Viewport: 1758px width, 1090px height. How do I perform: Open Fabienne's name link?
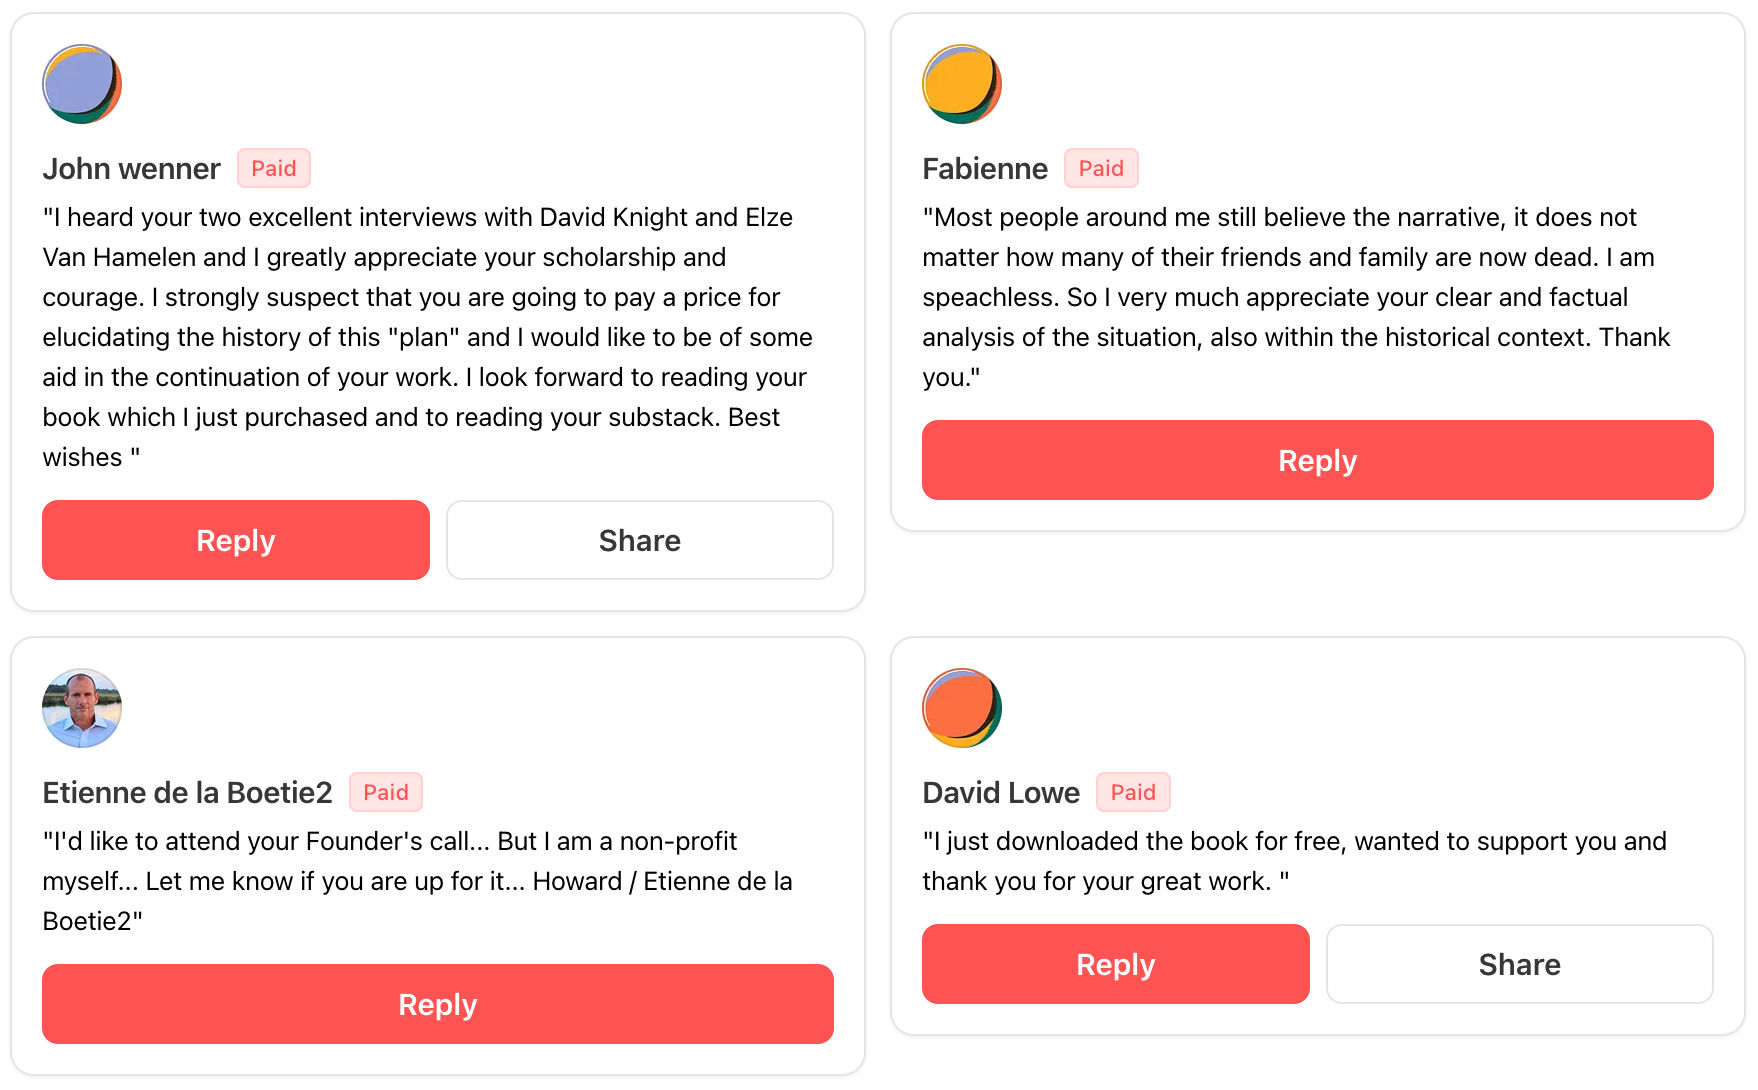pos(985,169)
